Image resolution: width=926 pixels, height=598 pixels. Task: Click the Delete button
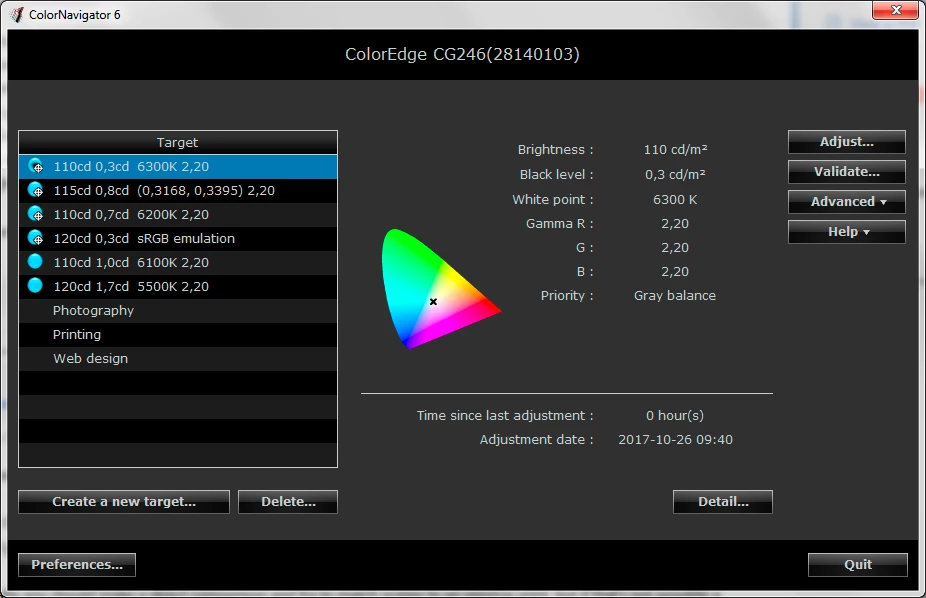[x=288, y=502]
